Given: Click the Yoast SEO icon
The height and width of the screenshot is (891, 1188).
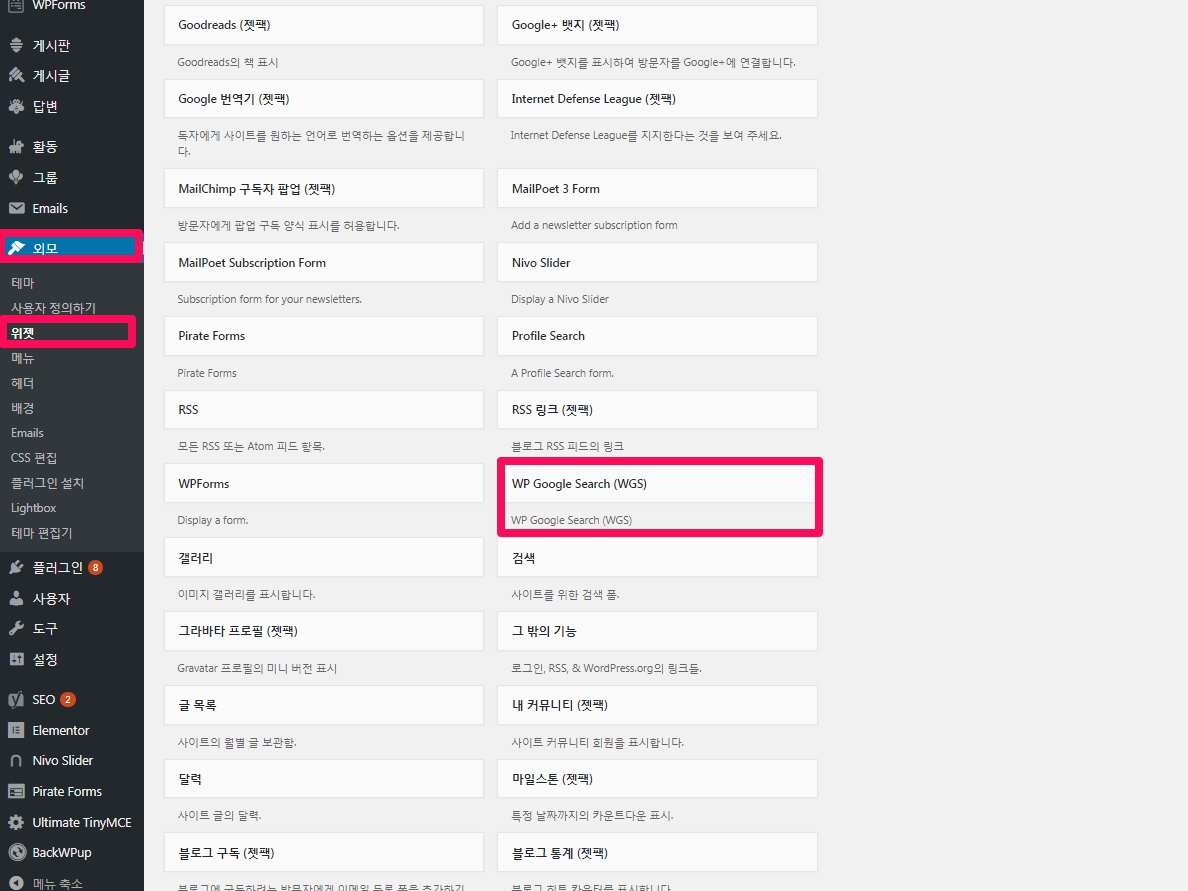Looking at the screenshot, I should point(16,700).
